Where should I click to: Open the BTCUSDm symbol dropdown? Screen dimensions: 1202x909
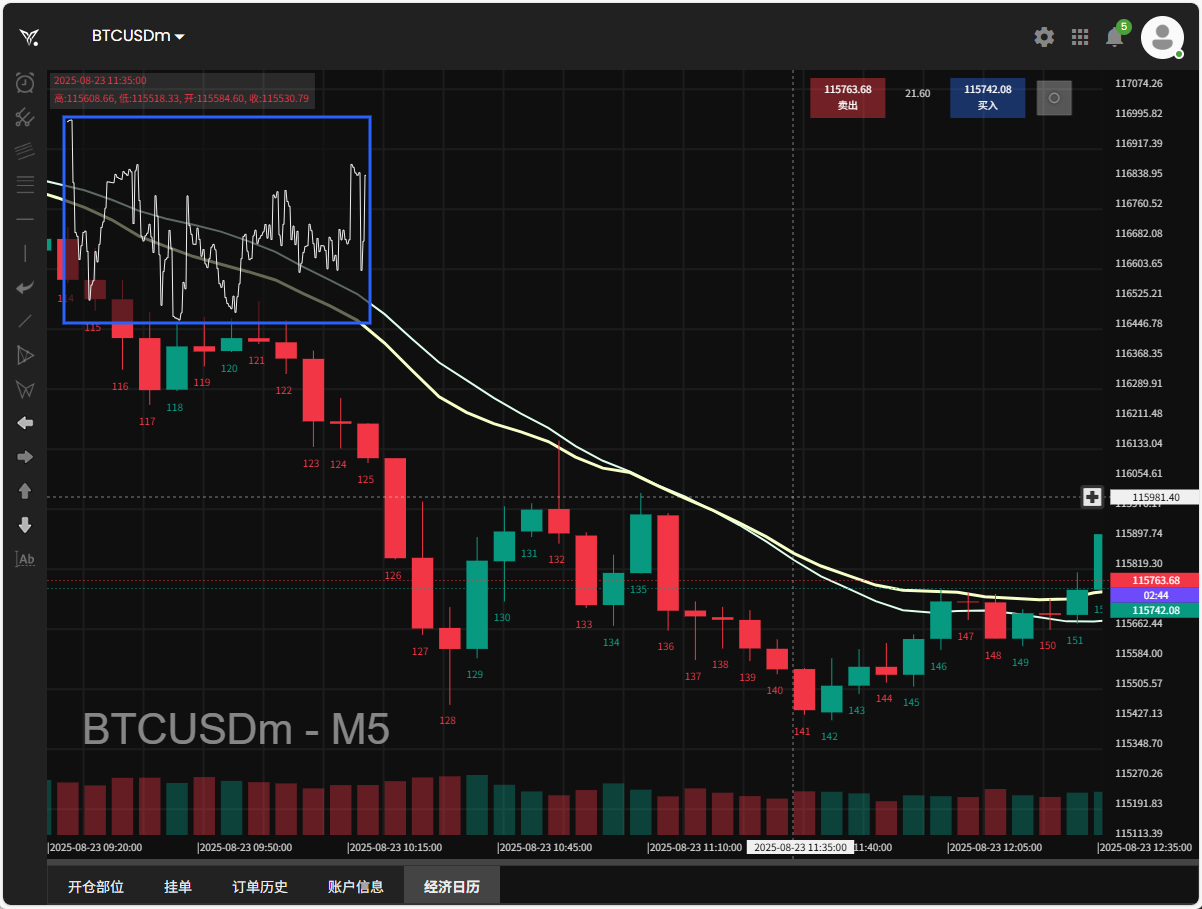[138, 36]
